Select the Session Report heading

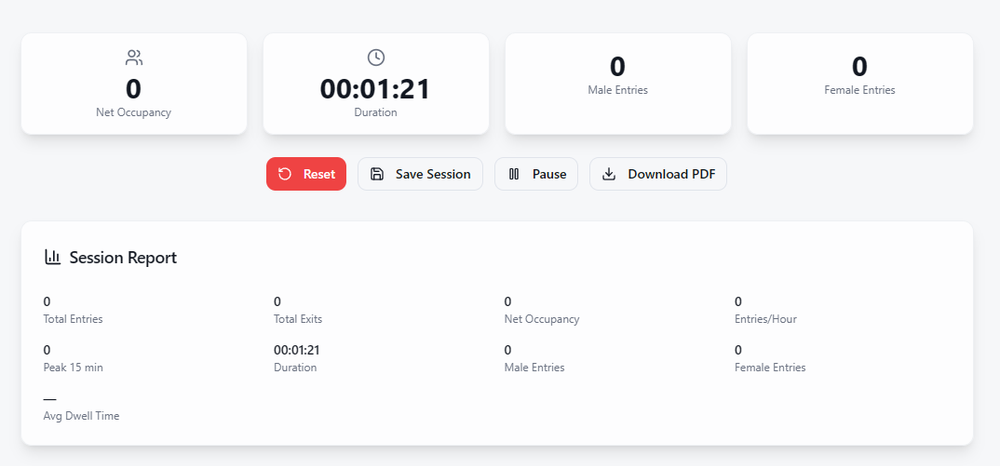pos(123,258)
